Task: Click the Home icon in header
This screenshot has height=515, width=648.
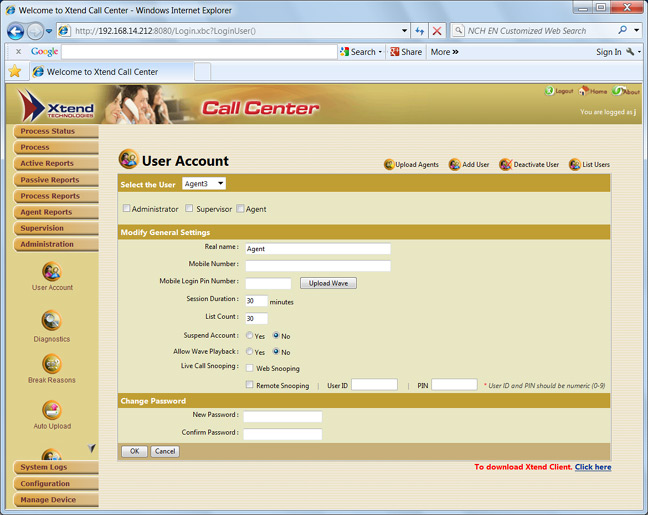Action: point(583,91)
